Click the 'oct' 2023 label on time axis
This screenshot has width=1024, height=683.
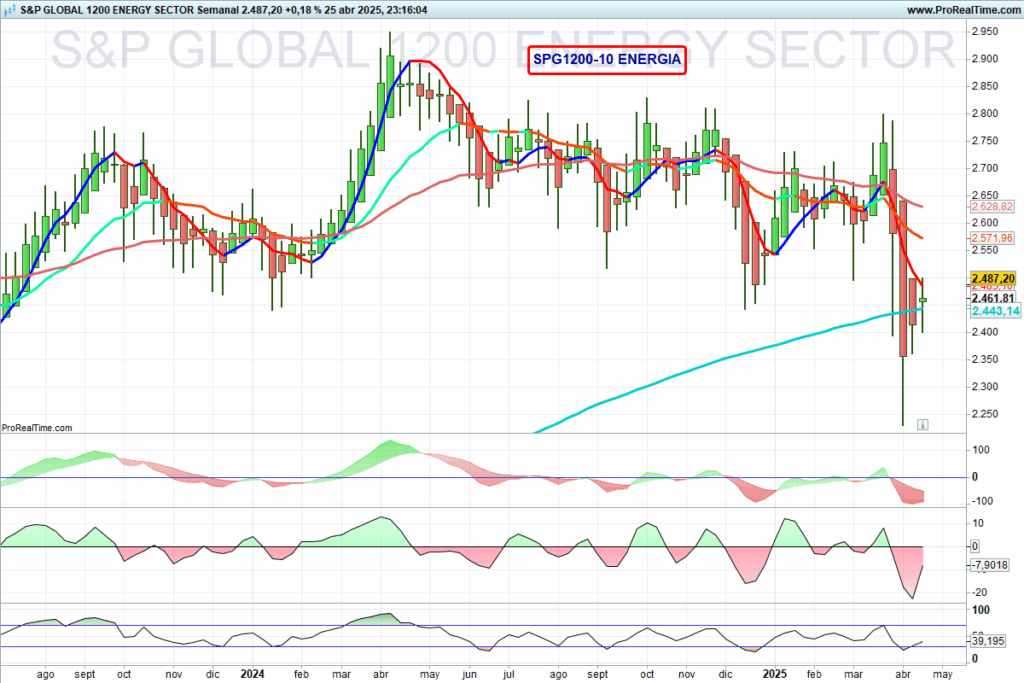click(123, 674)
